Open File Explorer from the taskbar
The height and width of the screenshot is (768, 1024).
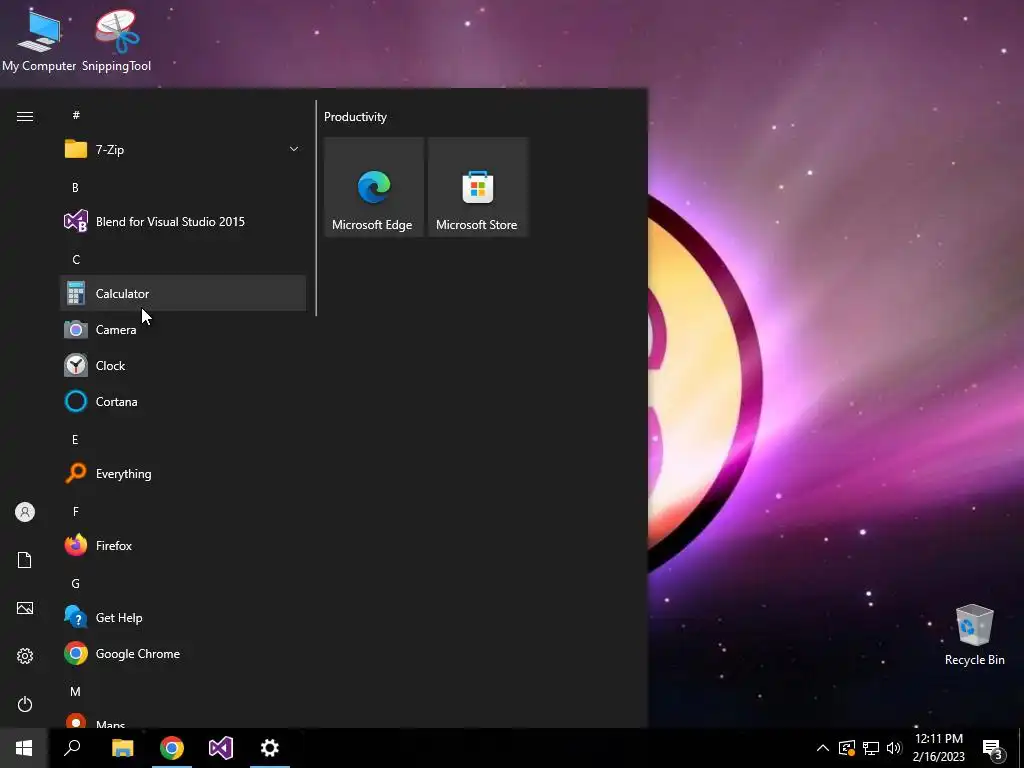pos(122,748)
